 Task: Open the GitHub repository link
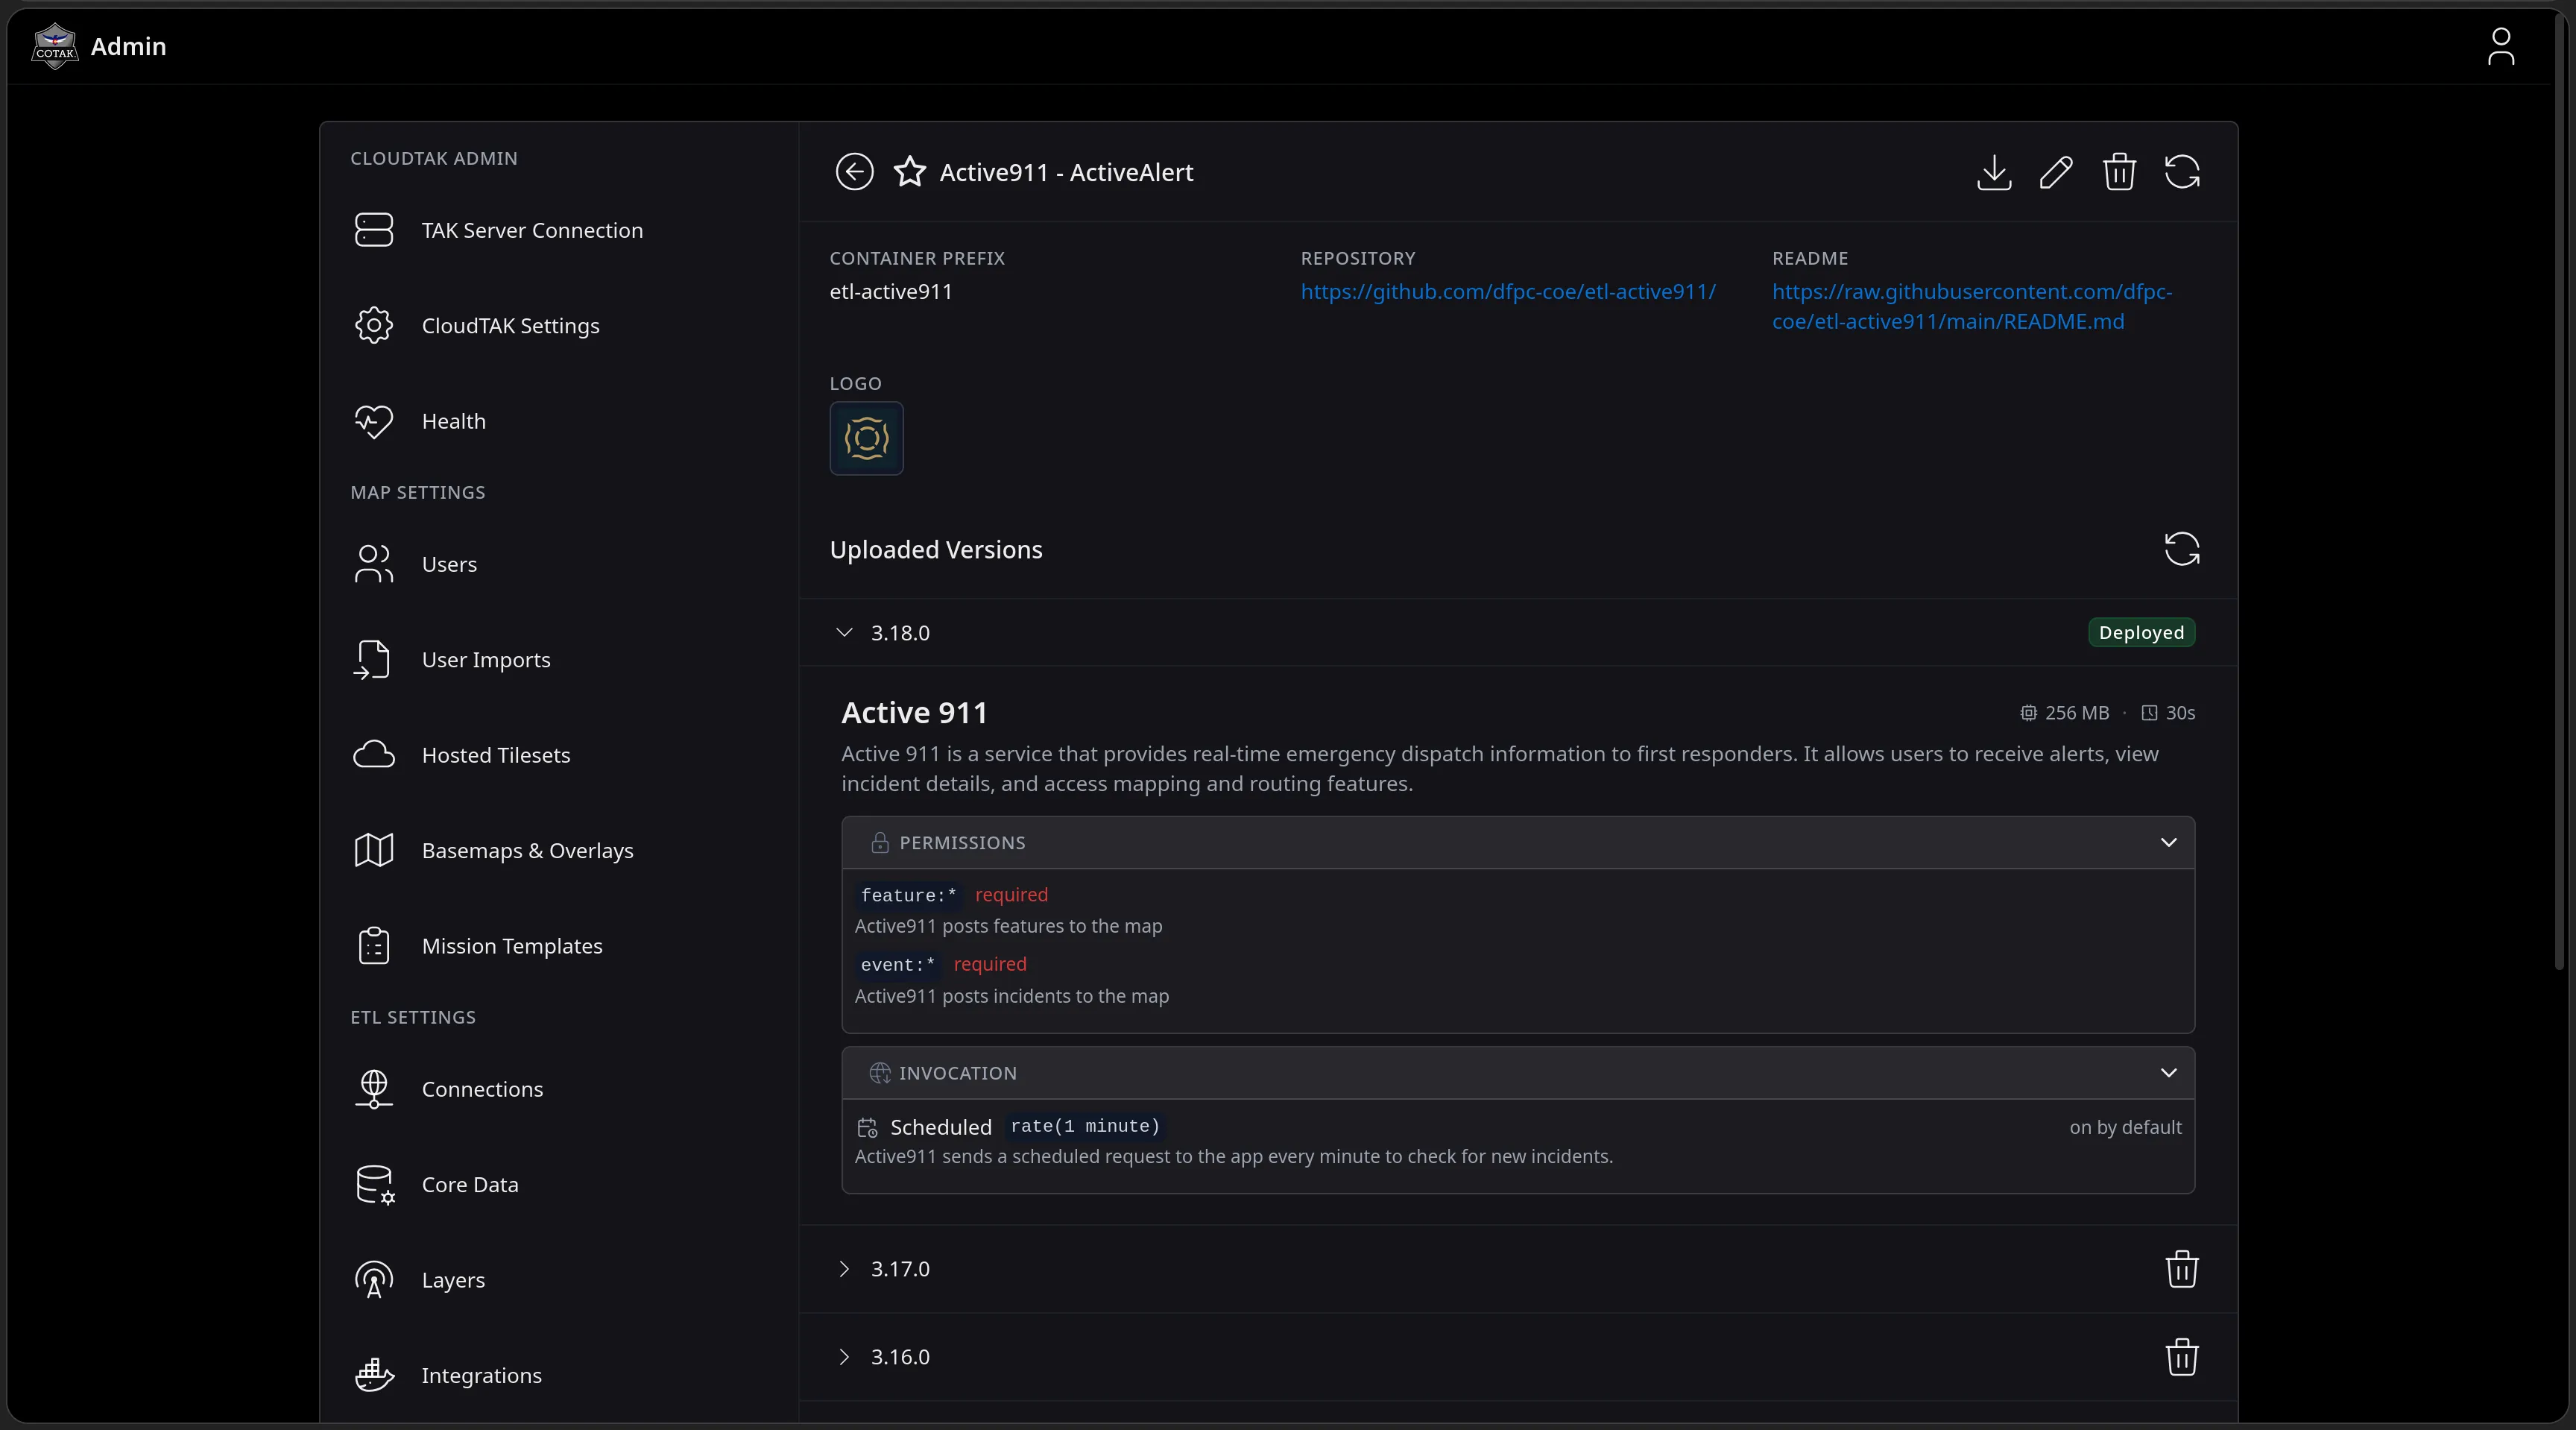[1508, 291]
